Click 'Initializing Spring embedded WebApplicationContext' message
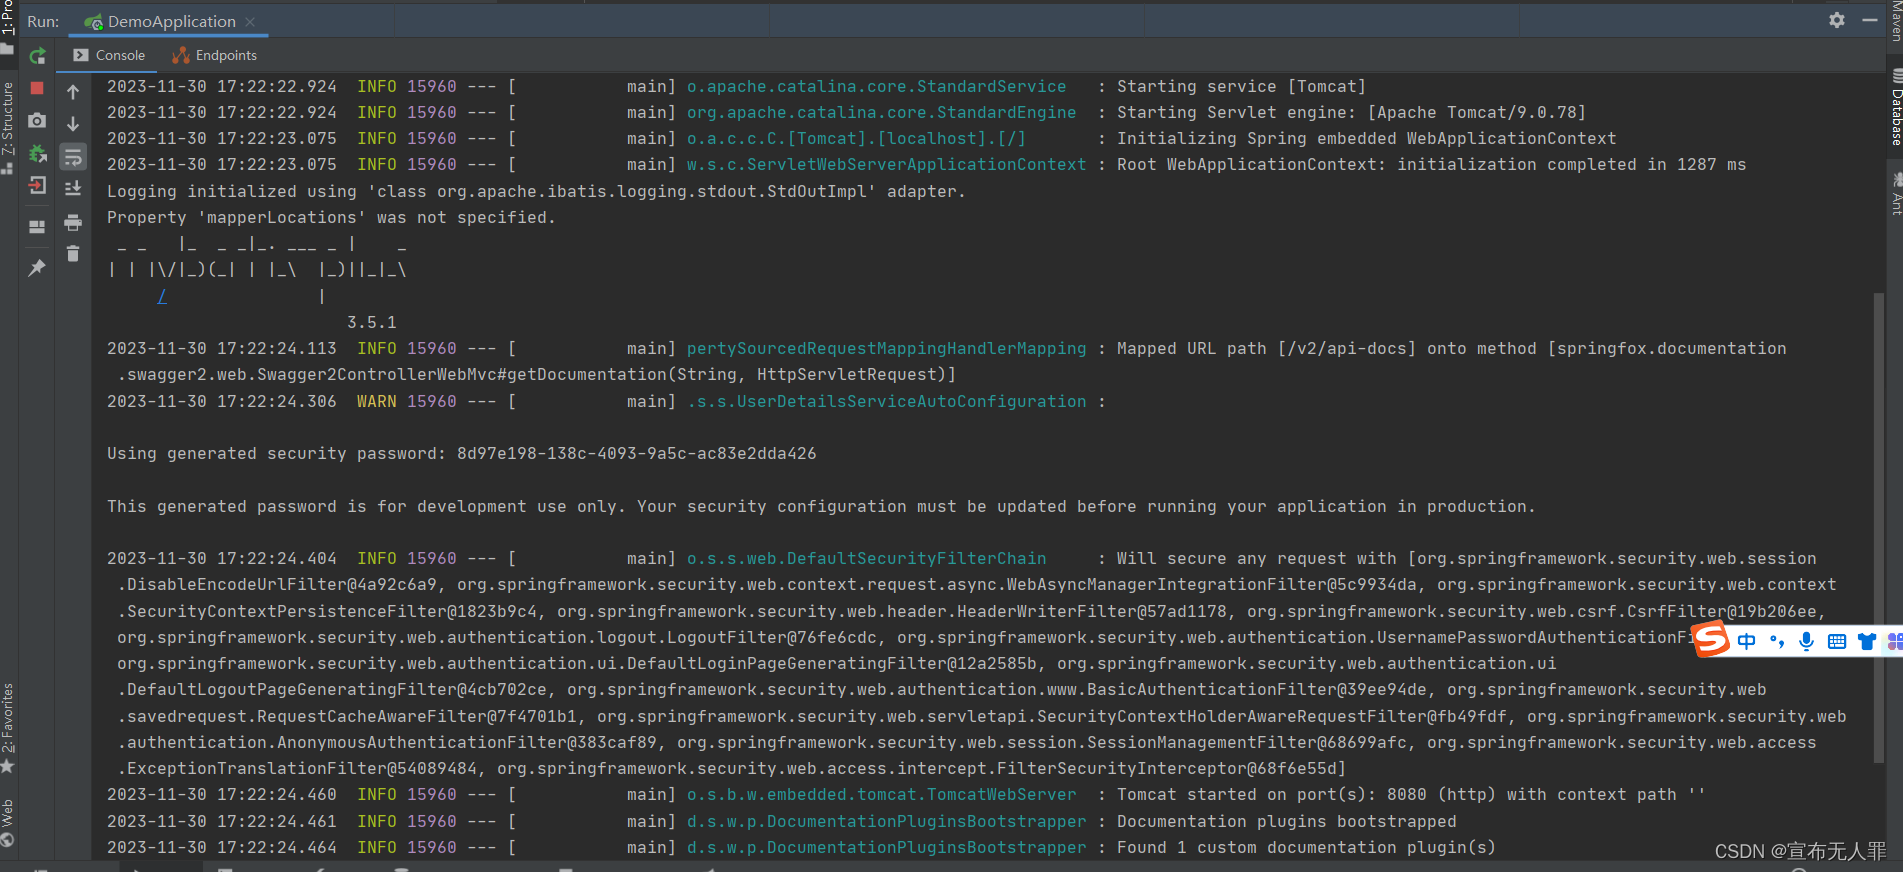1903x872 pixels. 1366,139
